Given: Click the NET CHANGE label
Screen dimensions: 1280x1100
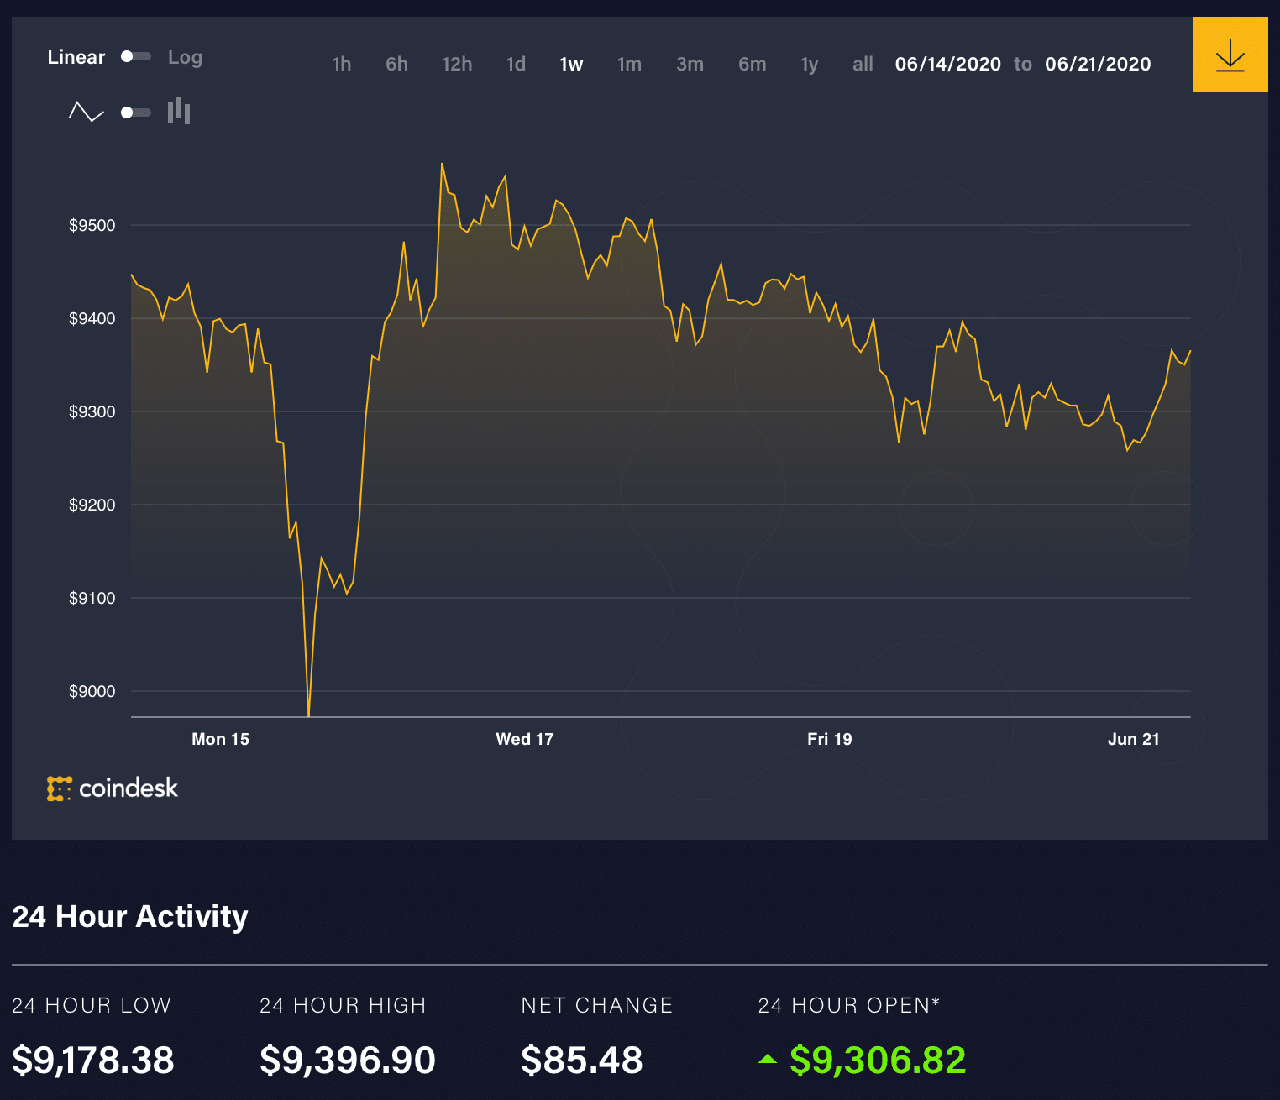Looking at the screenshot, I should (x=597, y=1005).
